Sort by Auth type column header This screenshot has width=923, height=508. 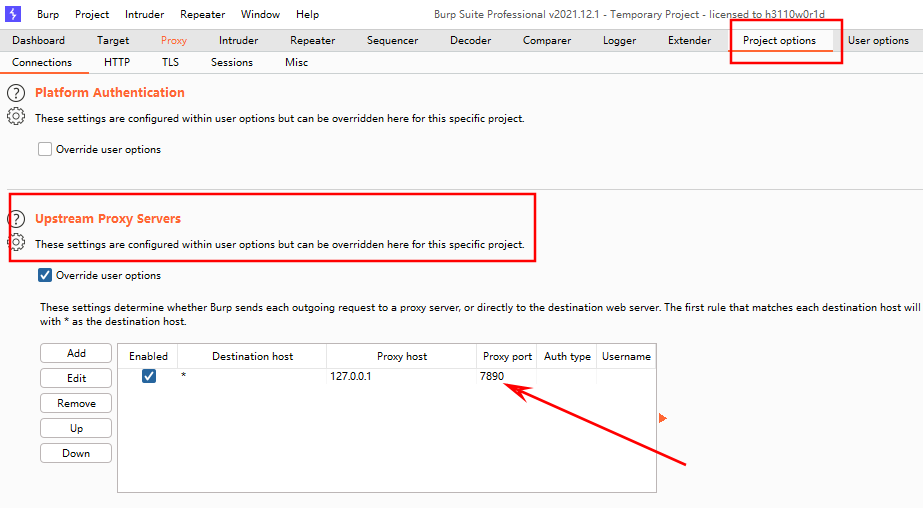coord(567,356)
